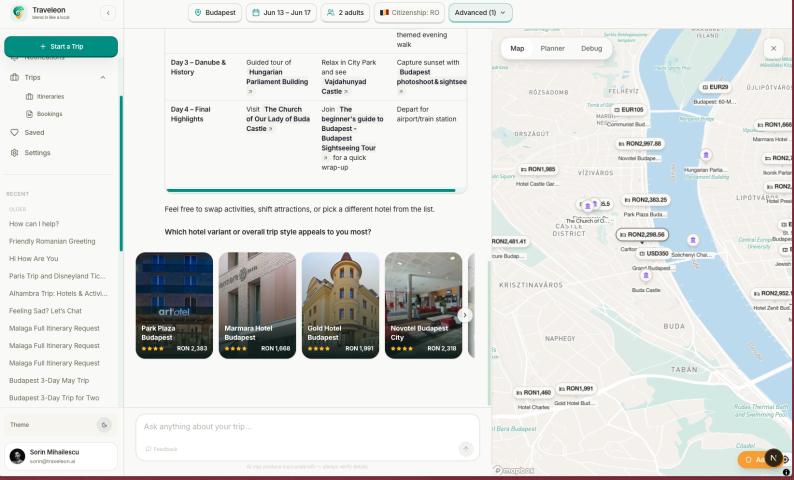Open link icon before 'for a quick wrap-up'
The image size is (794, 480).
[326, 158]
